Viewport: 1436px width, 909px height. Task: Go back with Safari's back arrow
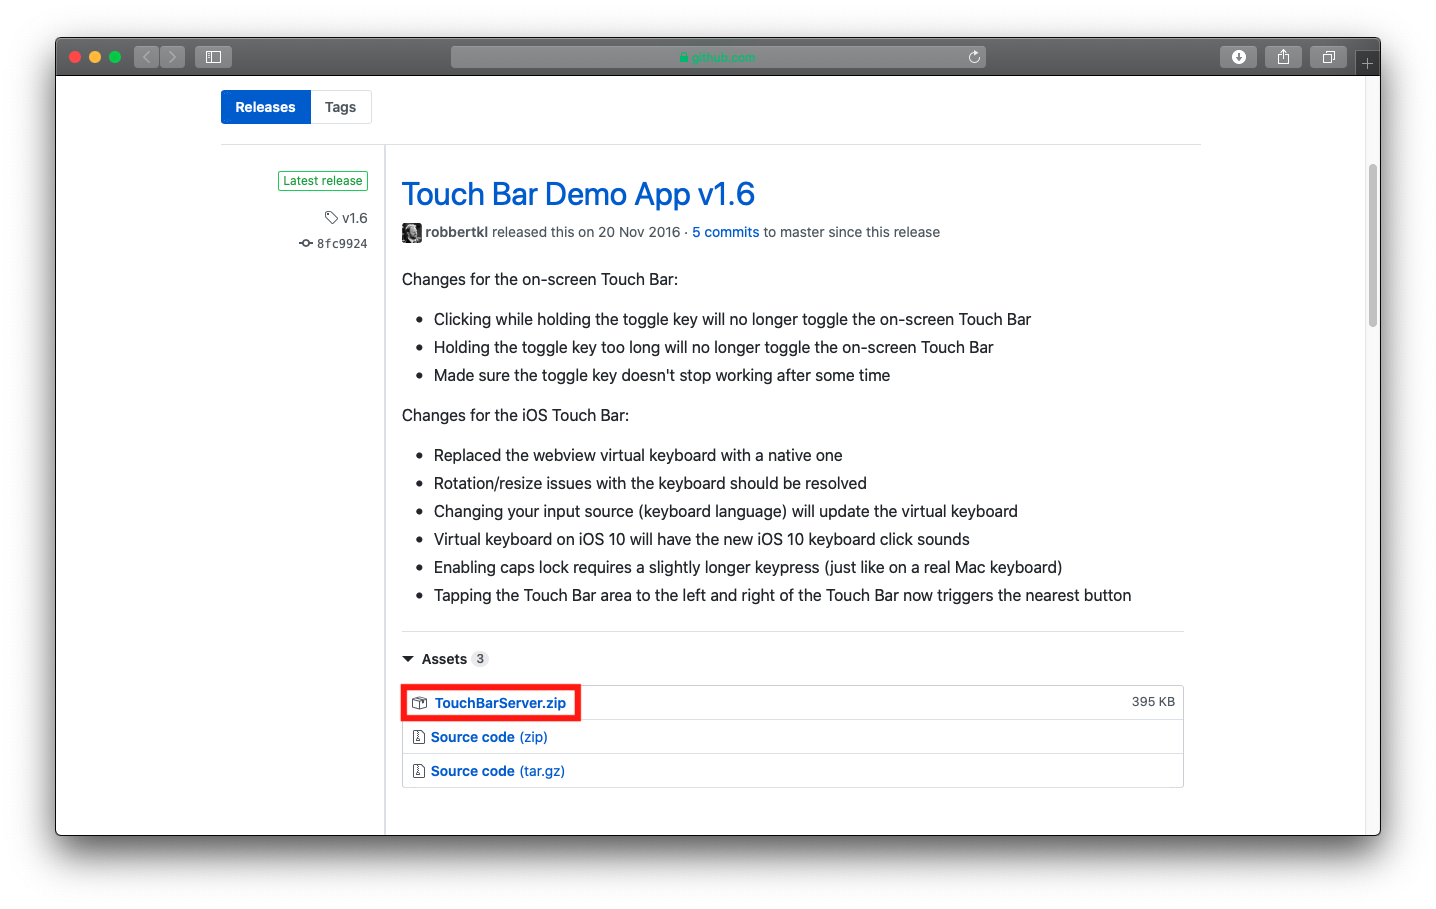pyautogui.click(x=147, y=57)
